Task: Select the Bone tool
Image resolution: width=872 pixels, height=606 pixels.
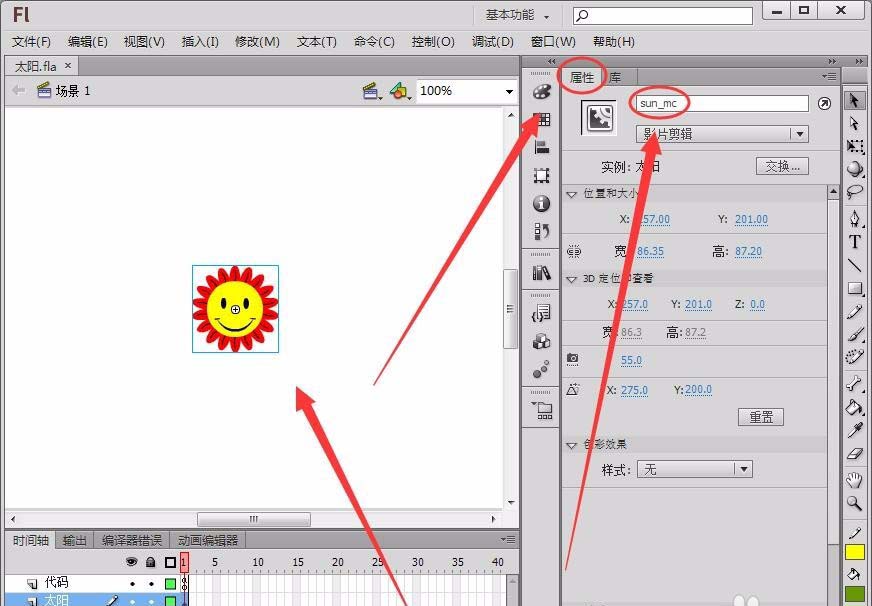Action: [854, 383]
